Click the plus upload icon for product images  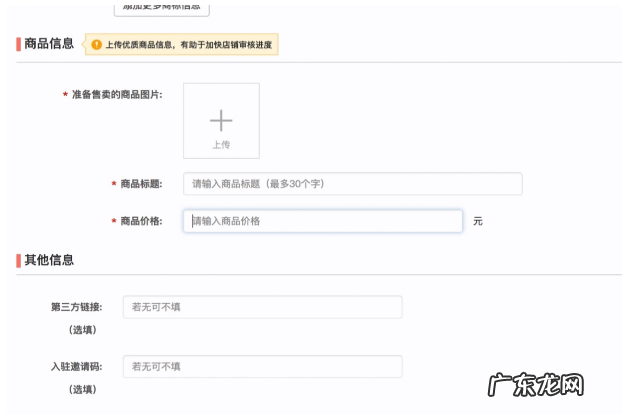[x=221, y=121]
